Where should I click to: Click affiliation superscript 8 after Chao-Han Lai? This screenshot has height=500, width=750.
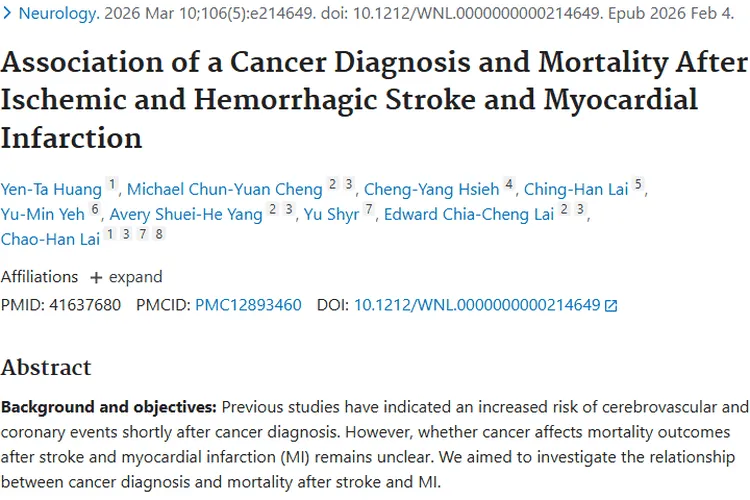(159, 234)
